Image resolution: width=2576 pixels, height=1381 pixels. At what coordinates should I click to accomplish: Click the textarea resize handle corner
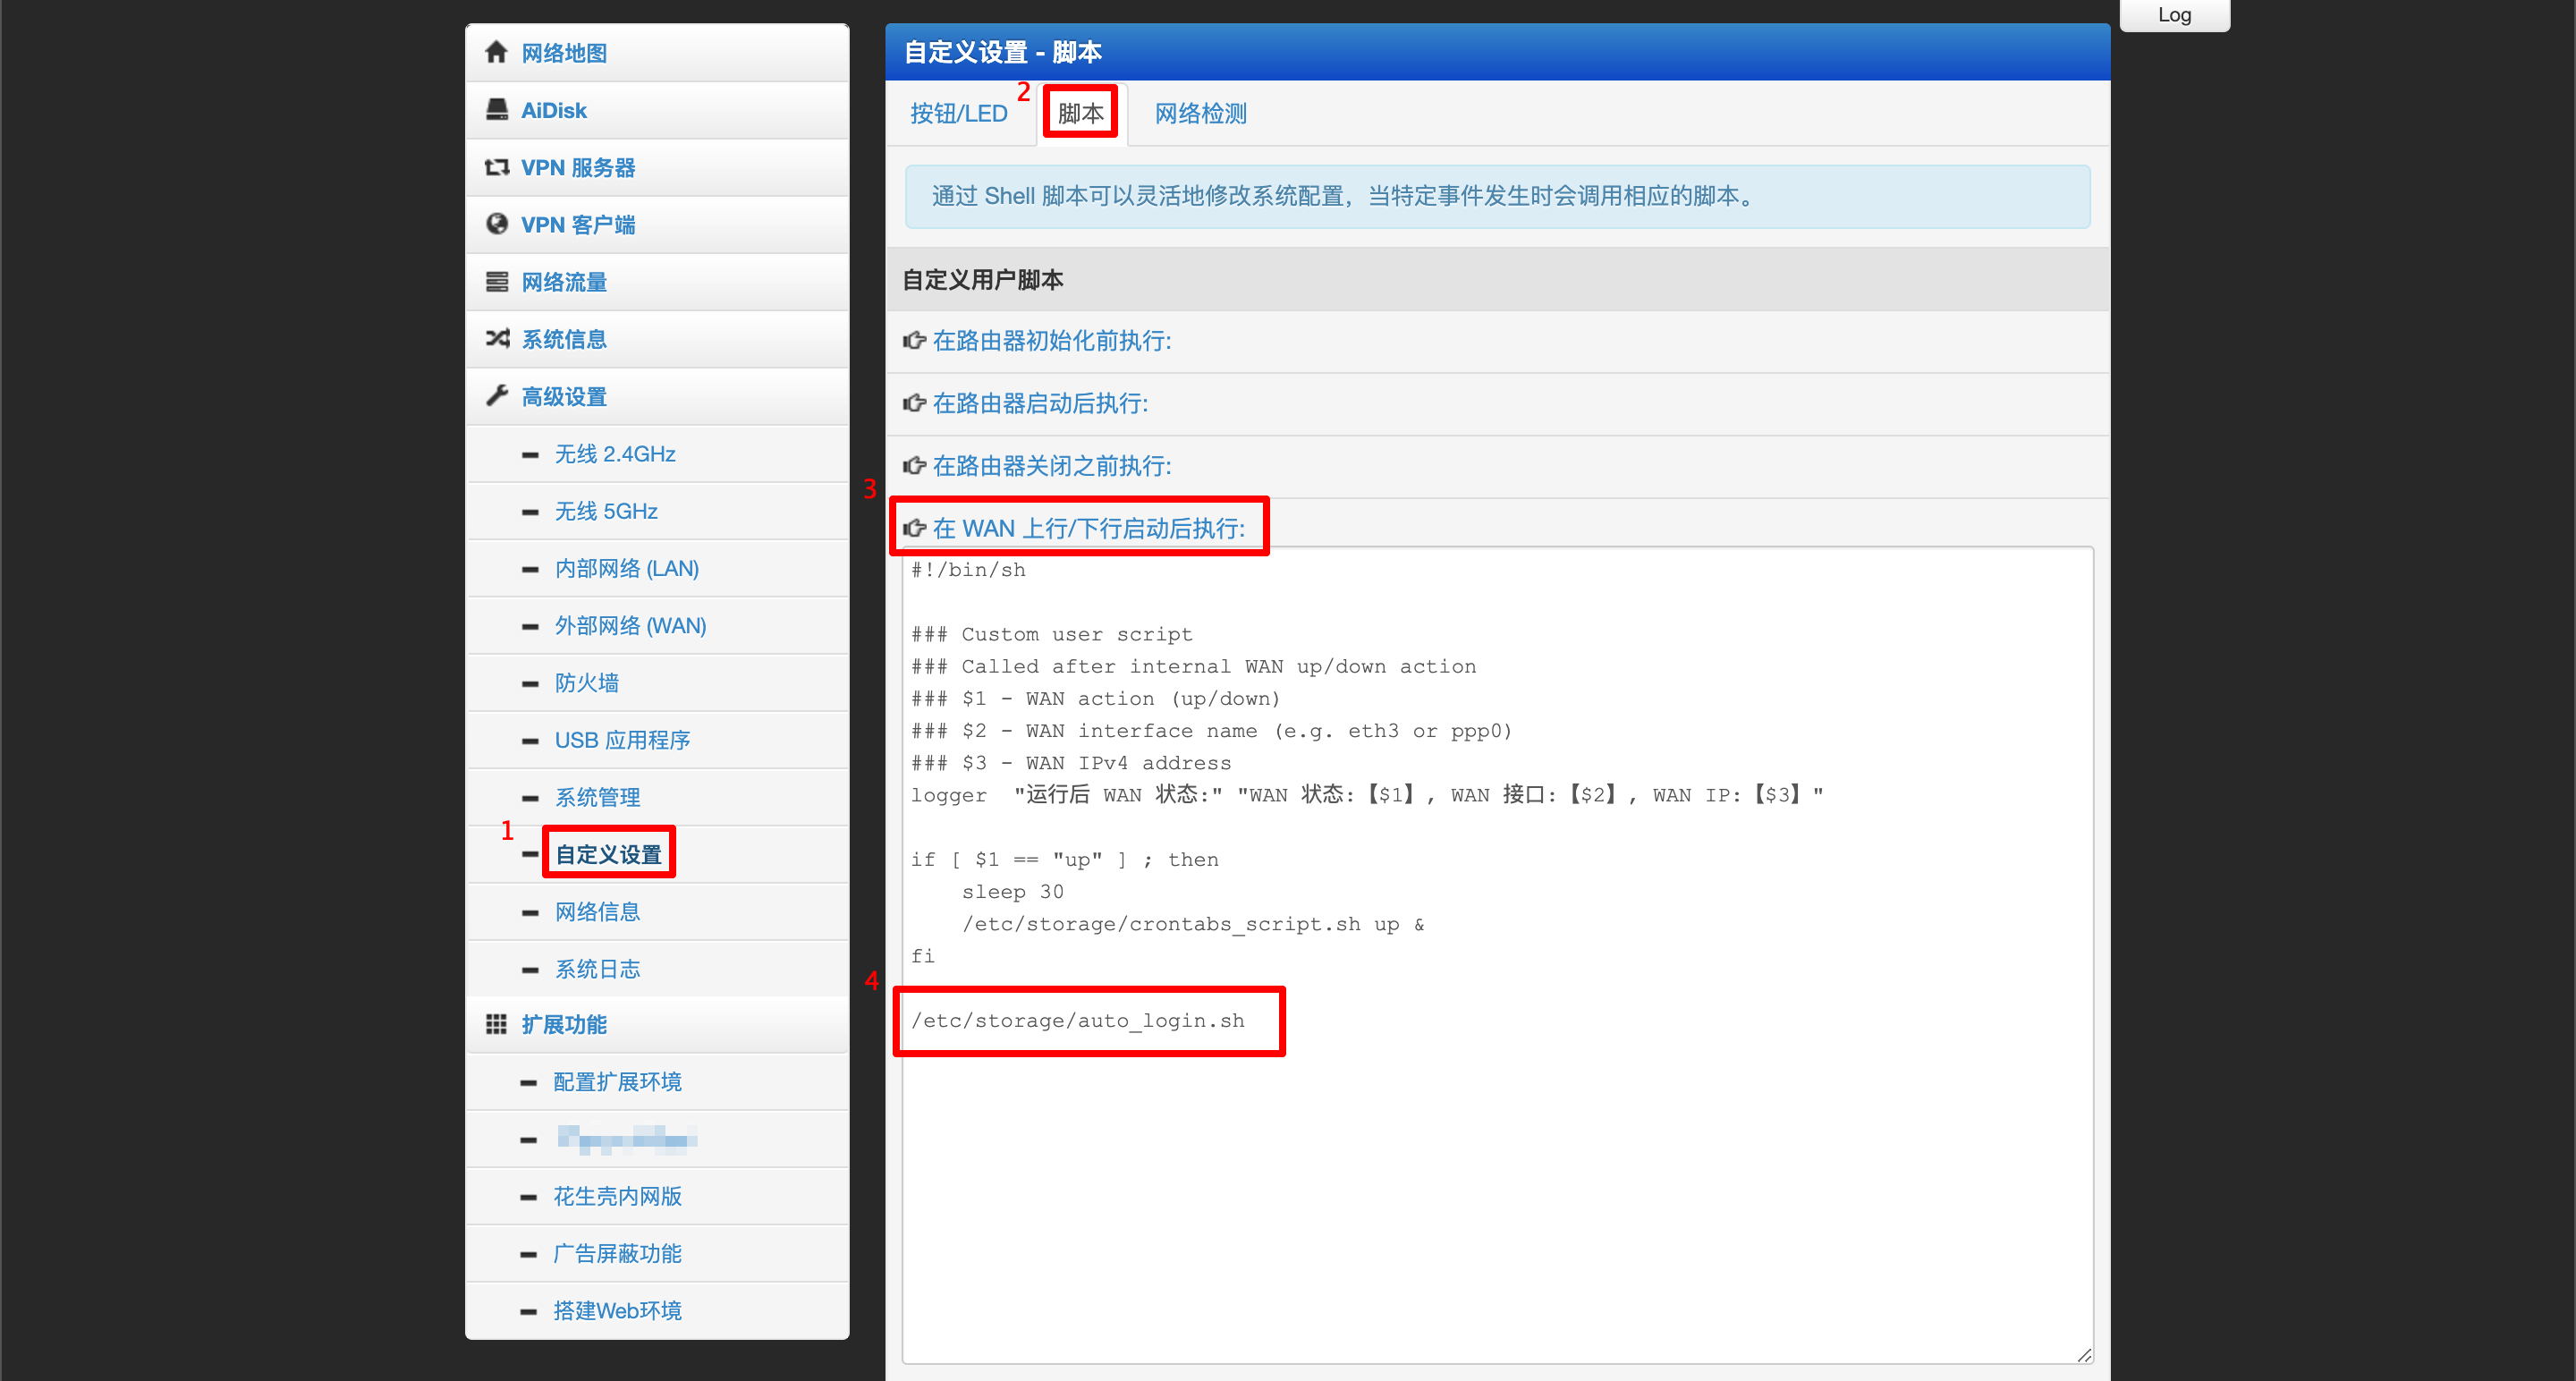click(2084, 1355)
